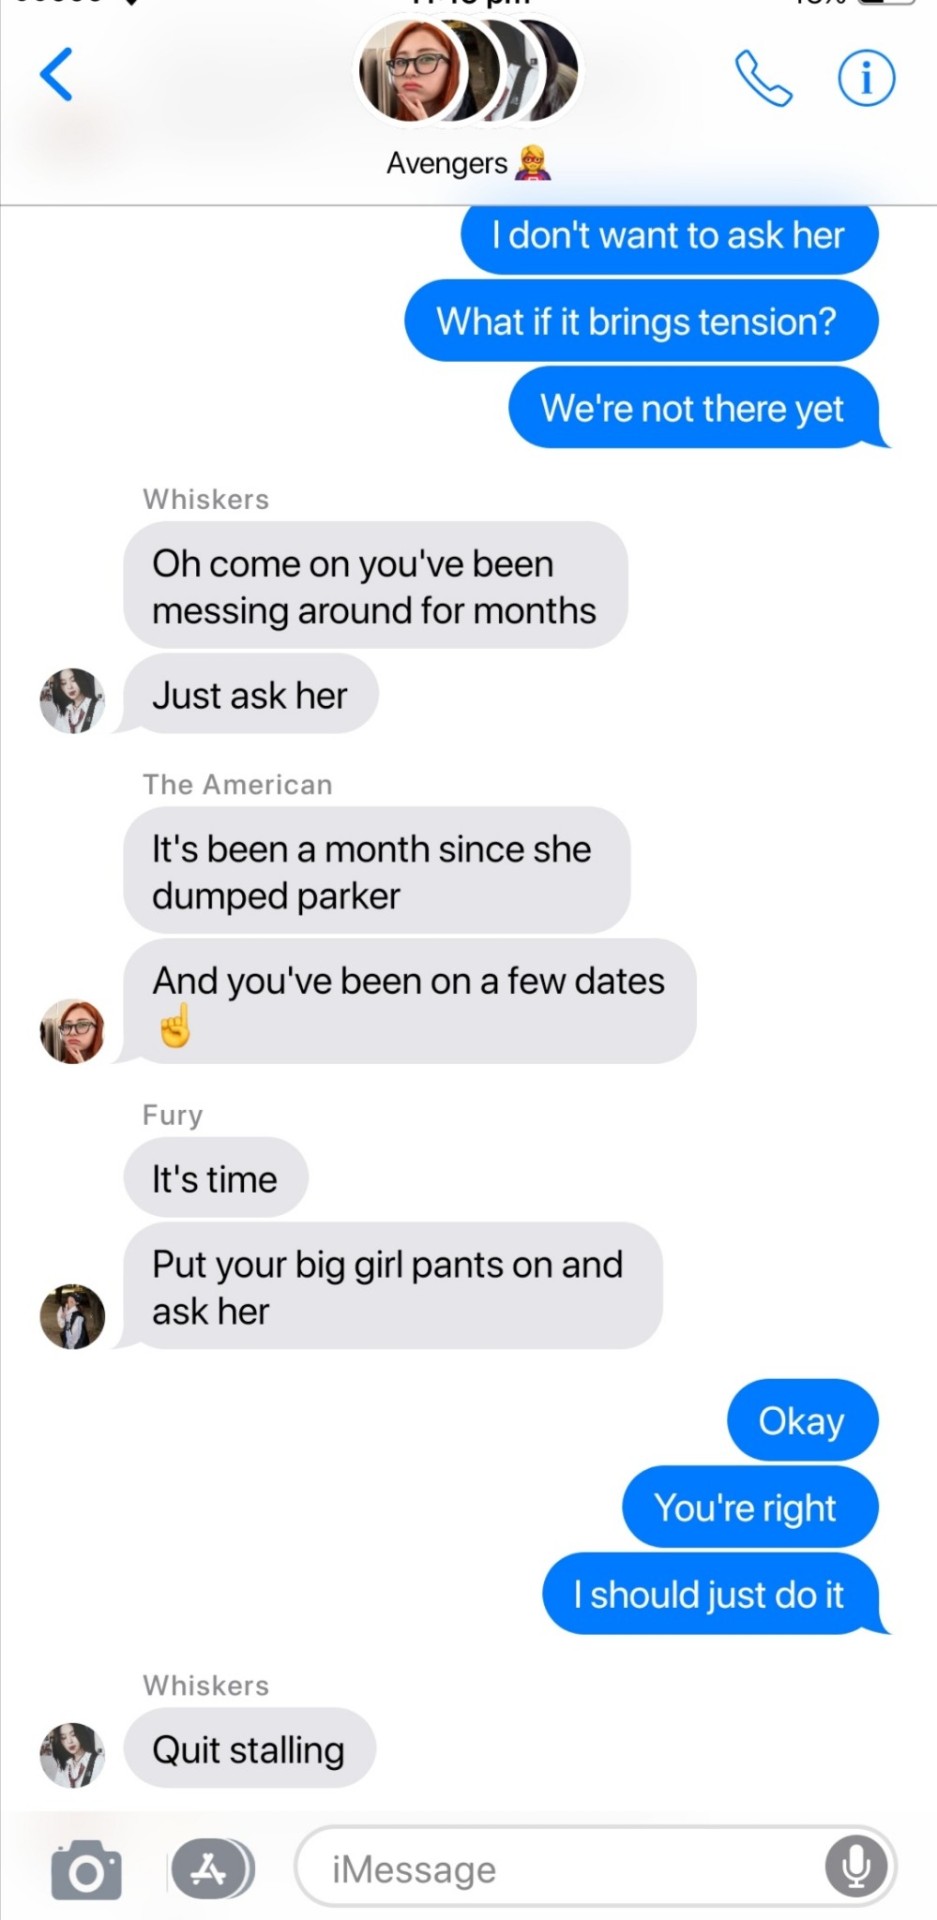
Task: Tap Whiskers avatar beside "Just ask her"
Action: point(72,701)
